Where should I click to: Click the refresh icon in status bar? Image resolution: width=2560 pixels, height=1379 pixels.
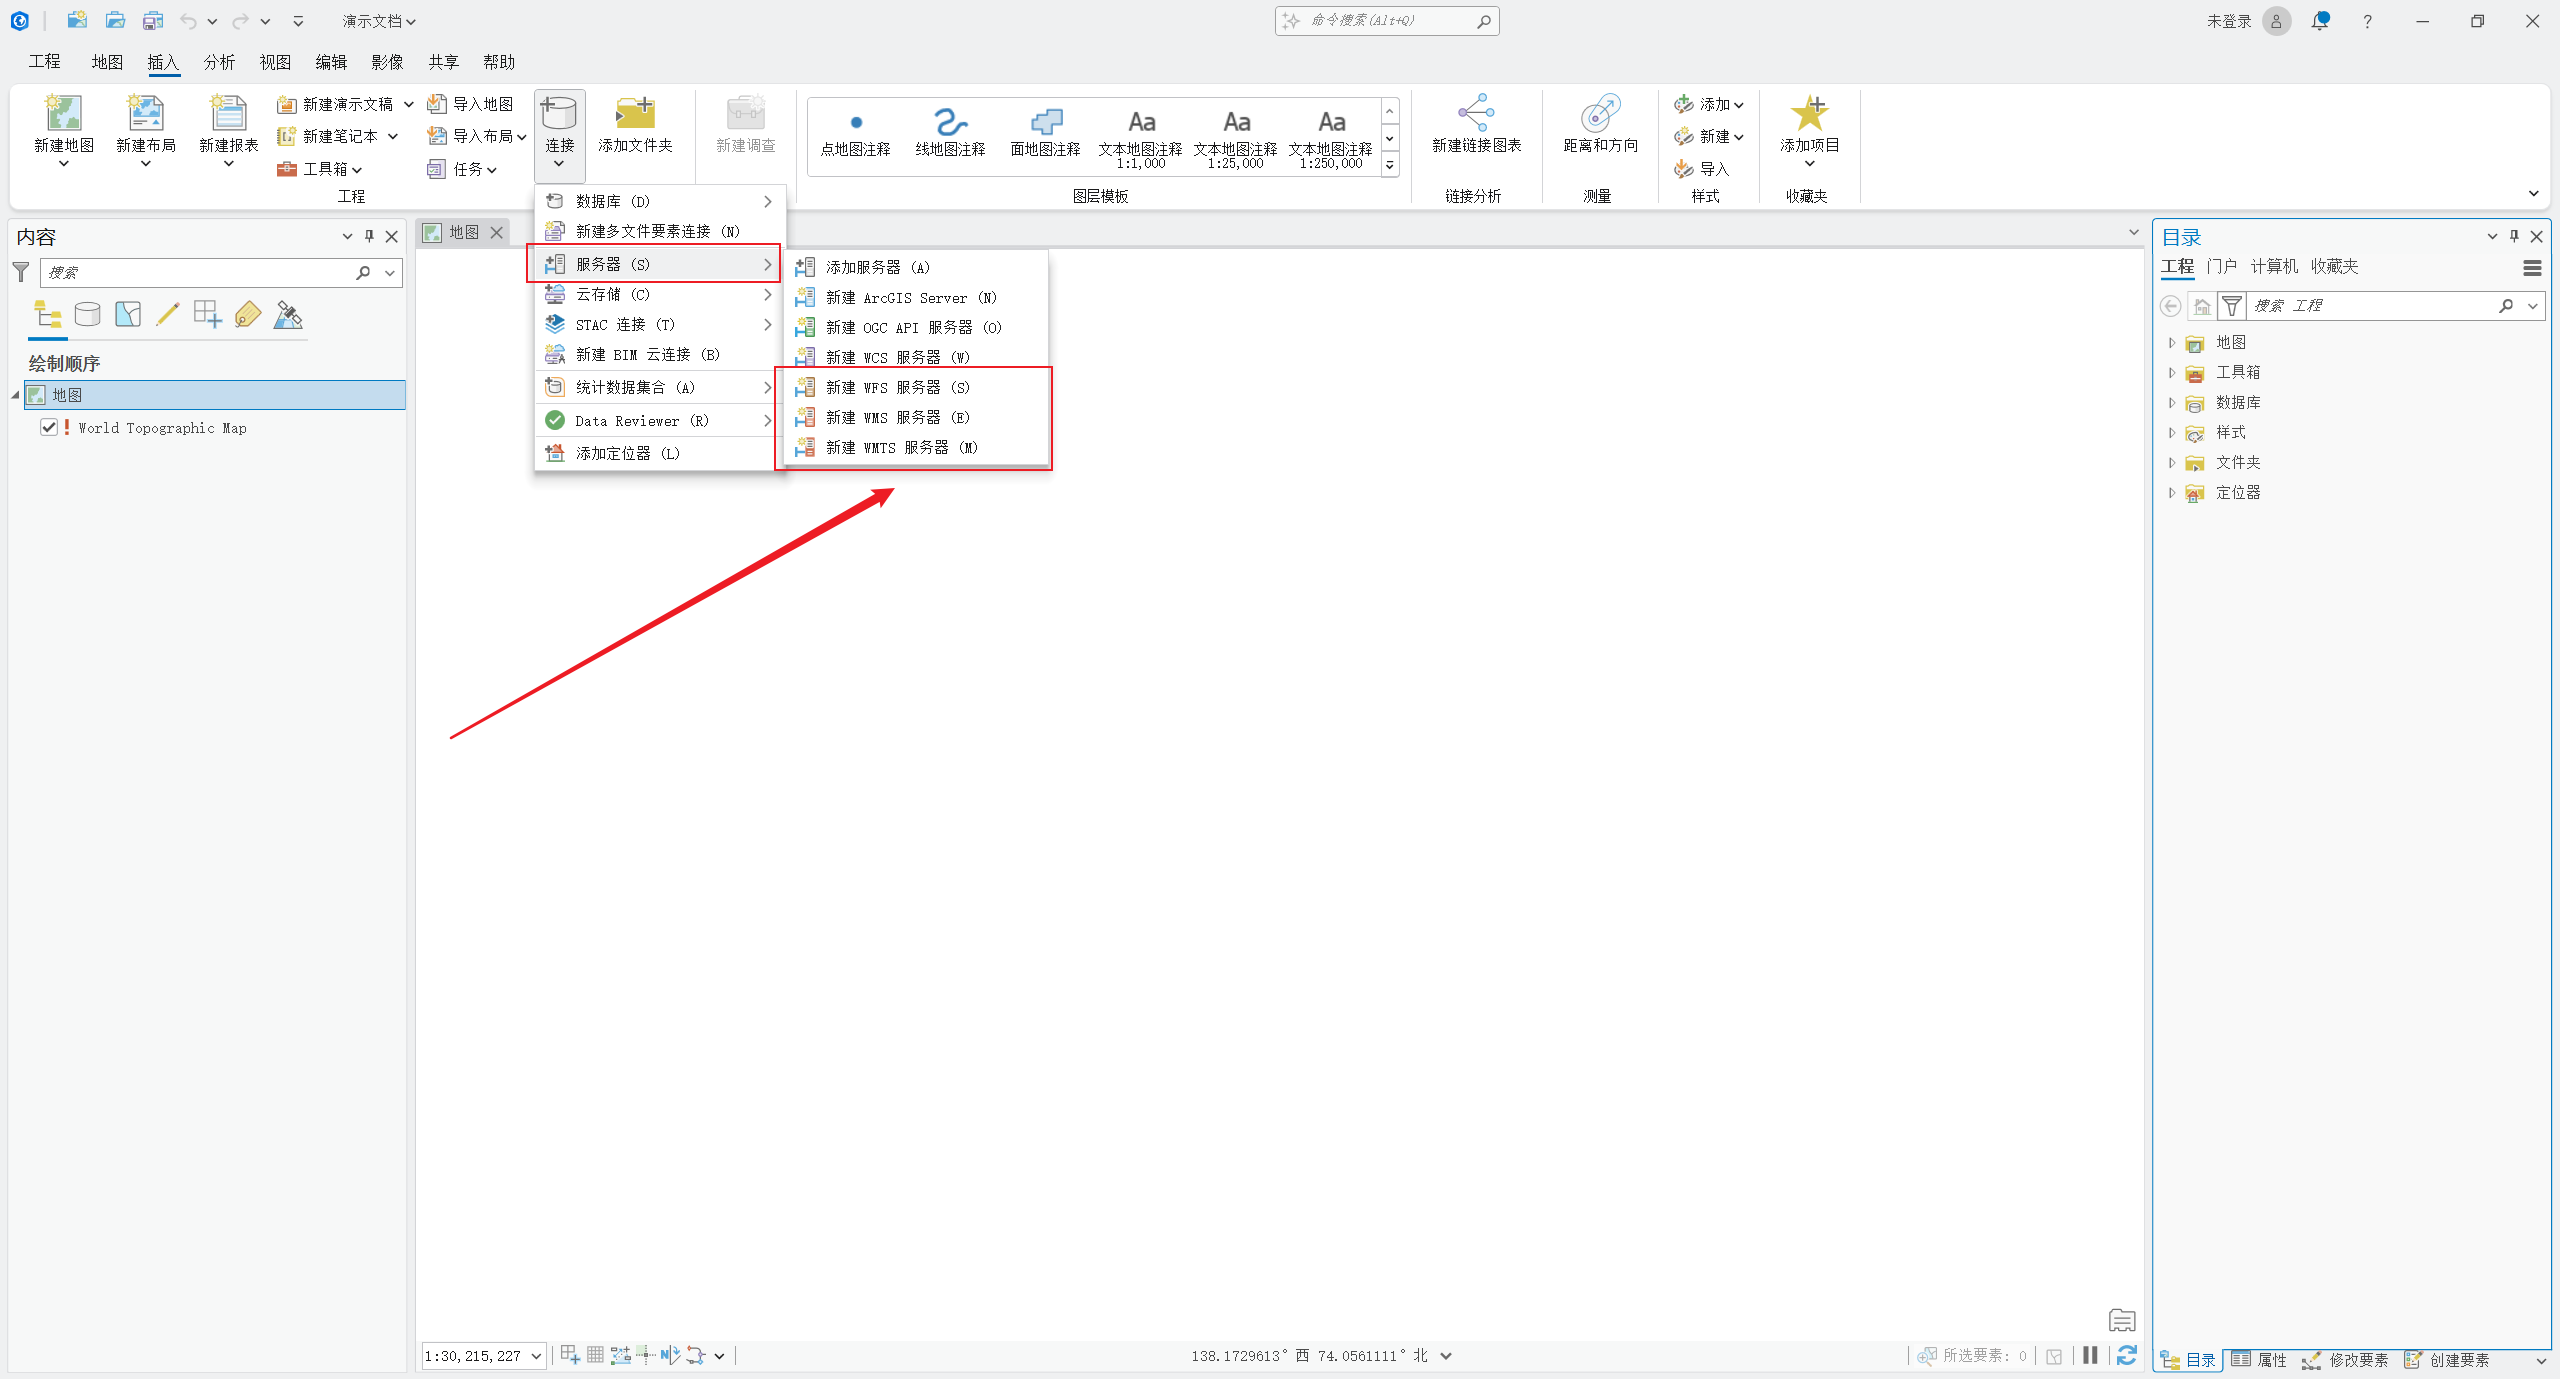(2127, 1355)
